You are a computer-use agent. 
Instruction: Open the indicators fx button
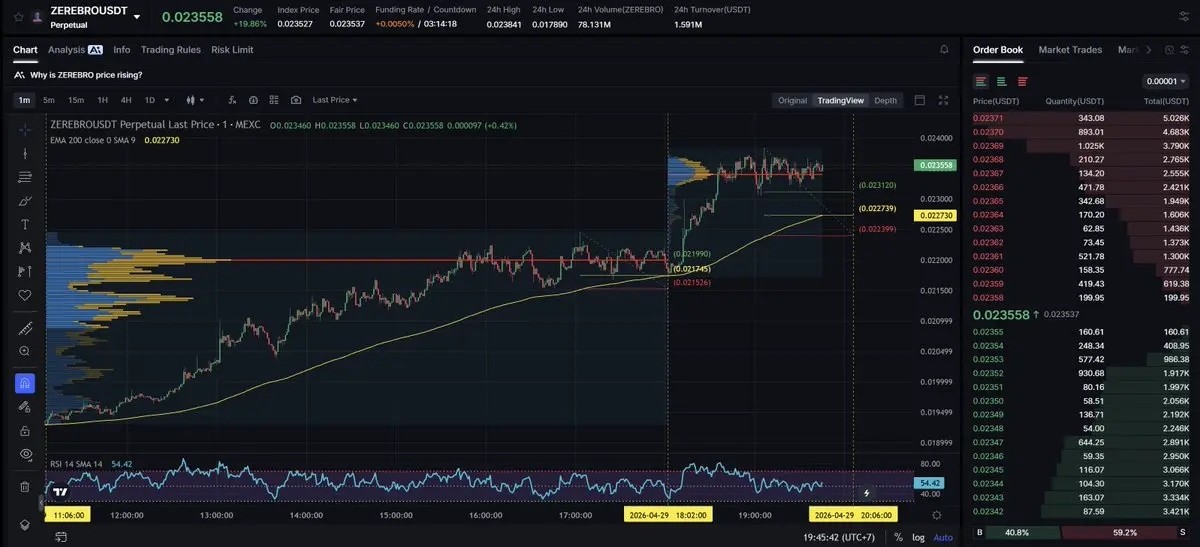click(x=232, y=100)
